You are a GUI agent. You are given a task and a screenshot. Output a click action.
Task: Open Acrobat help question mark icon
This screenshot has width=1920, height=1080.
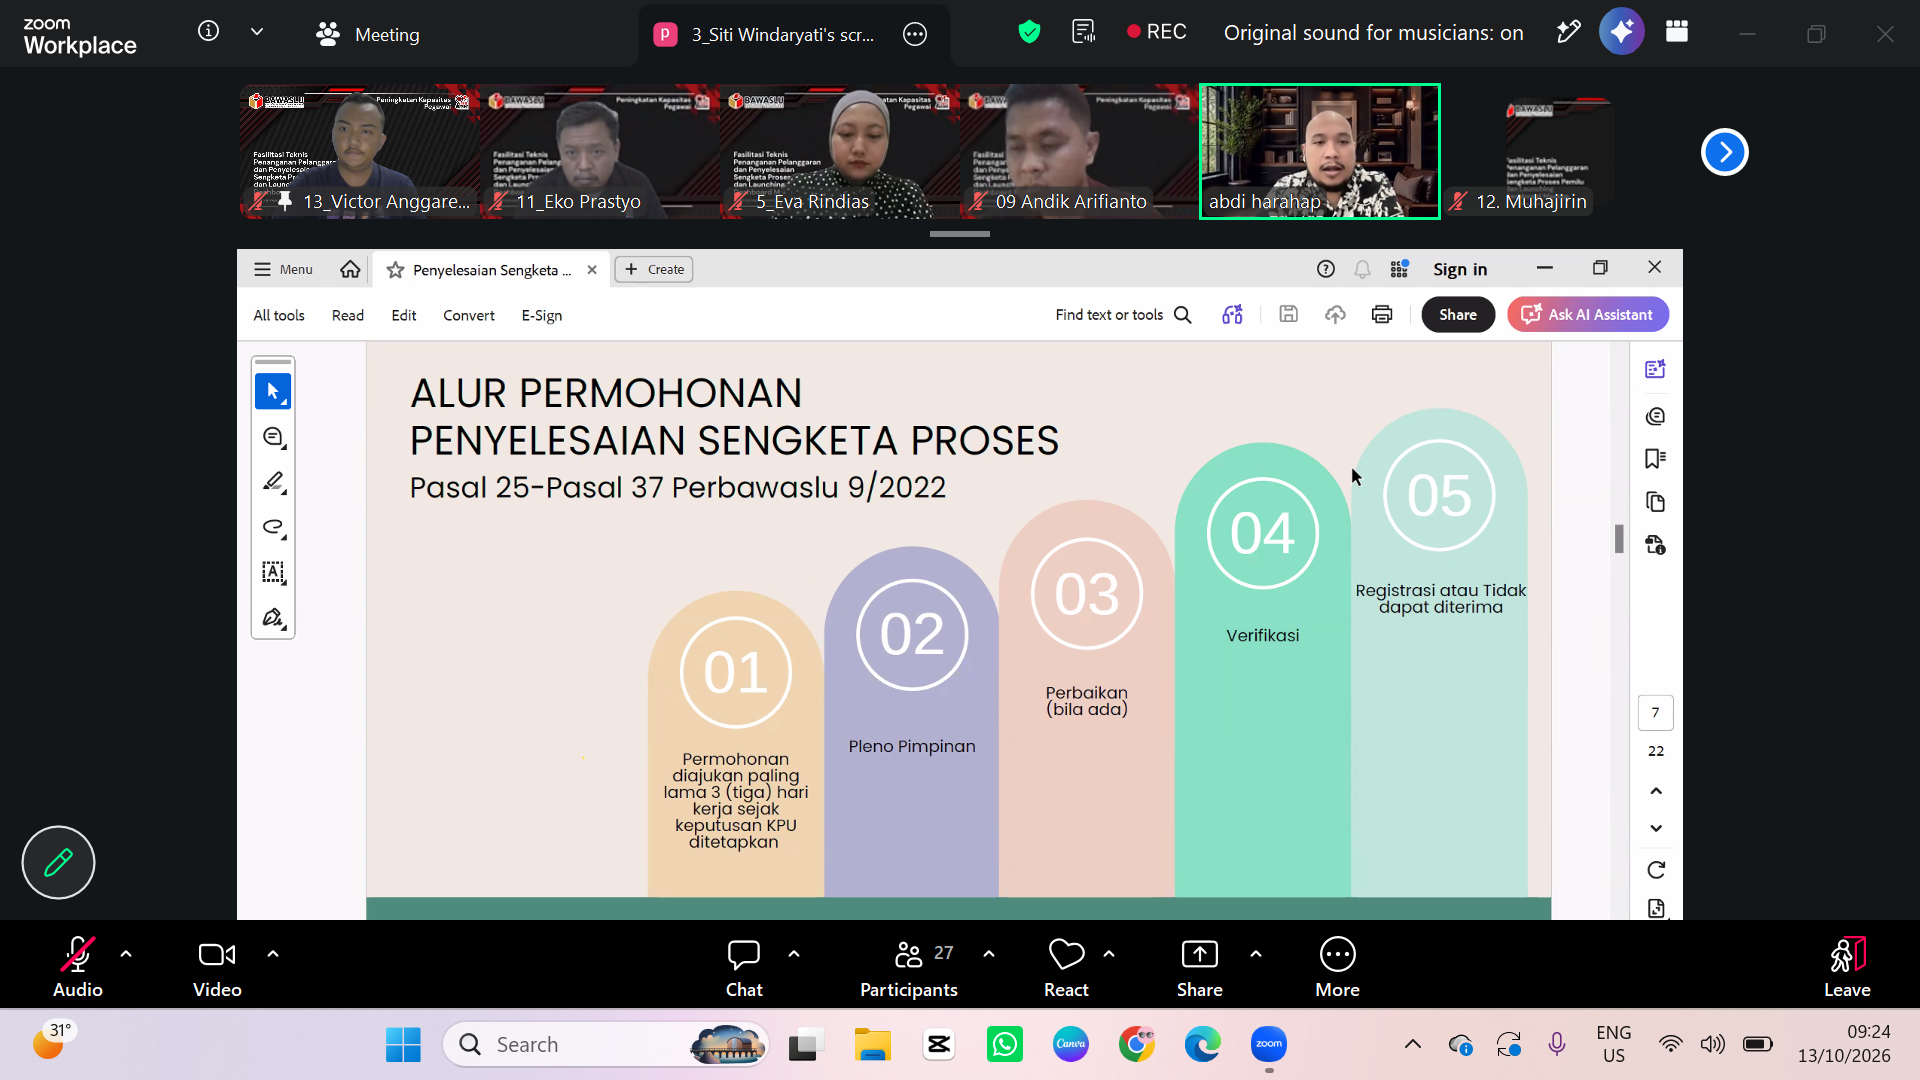1326,269
